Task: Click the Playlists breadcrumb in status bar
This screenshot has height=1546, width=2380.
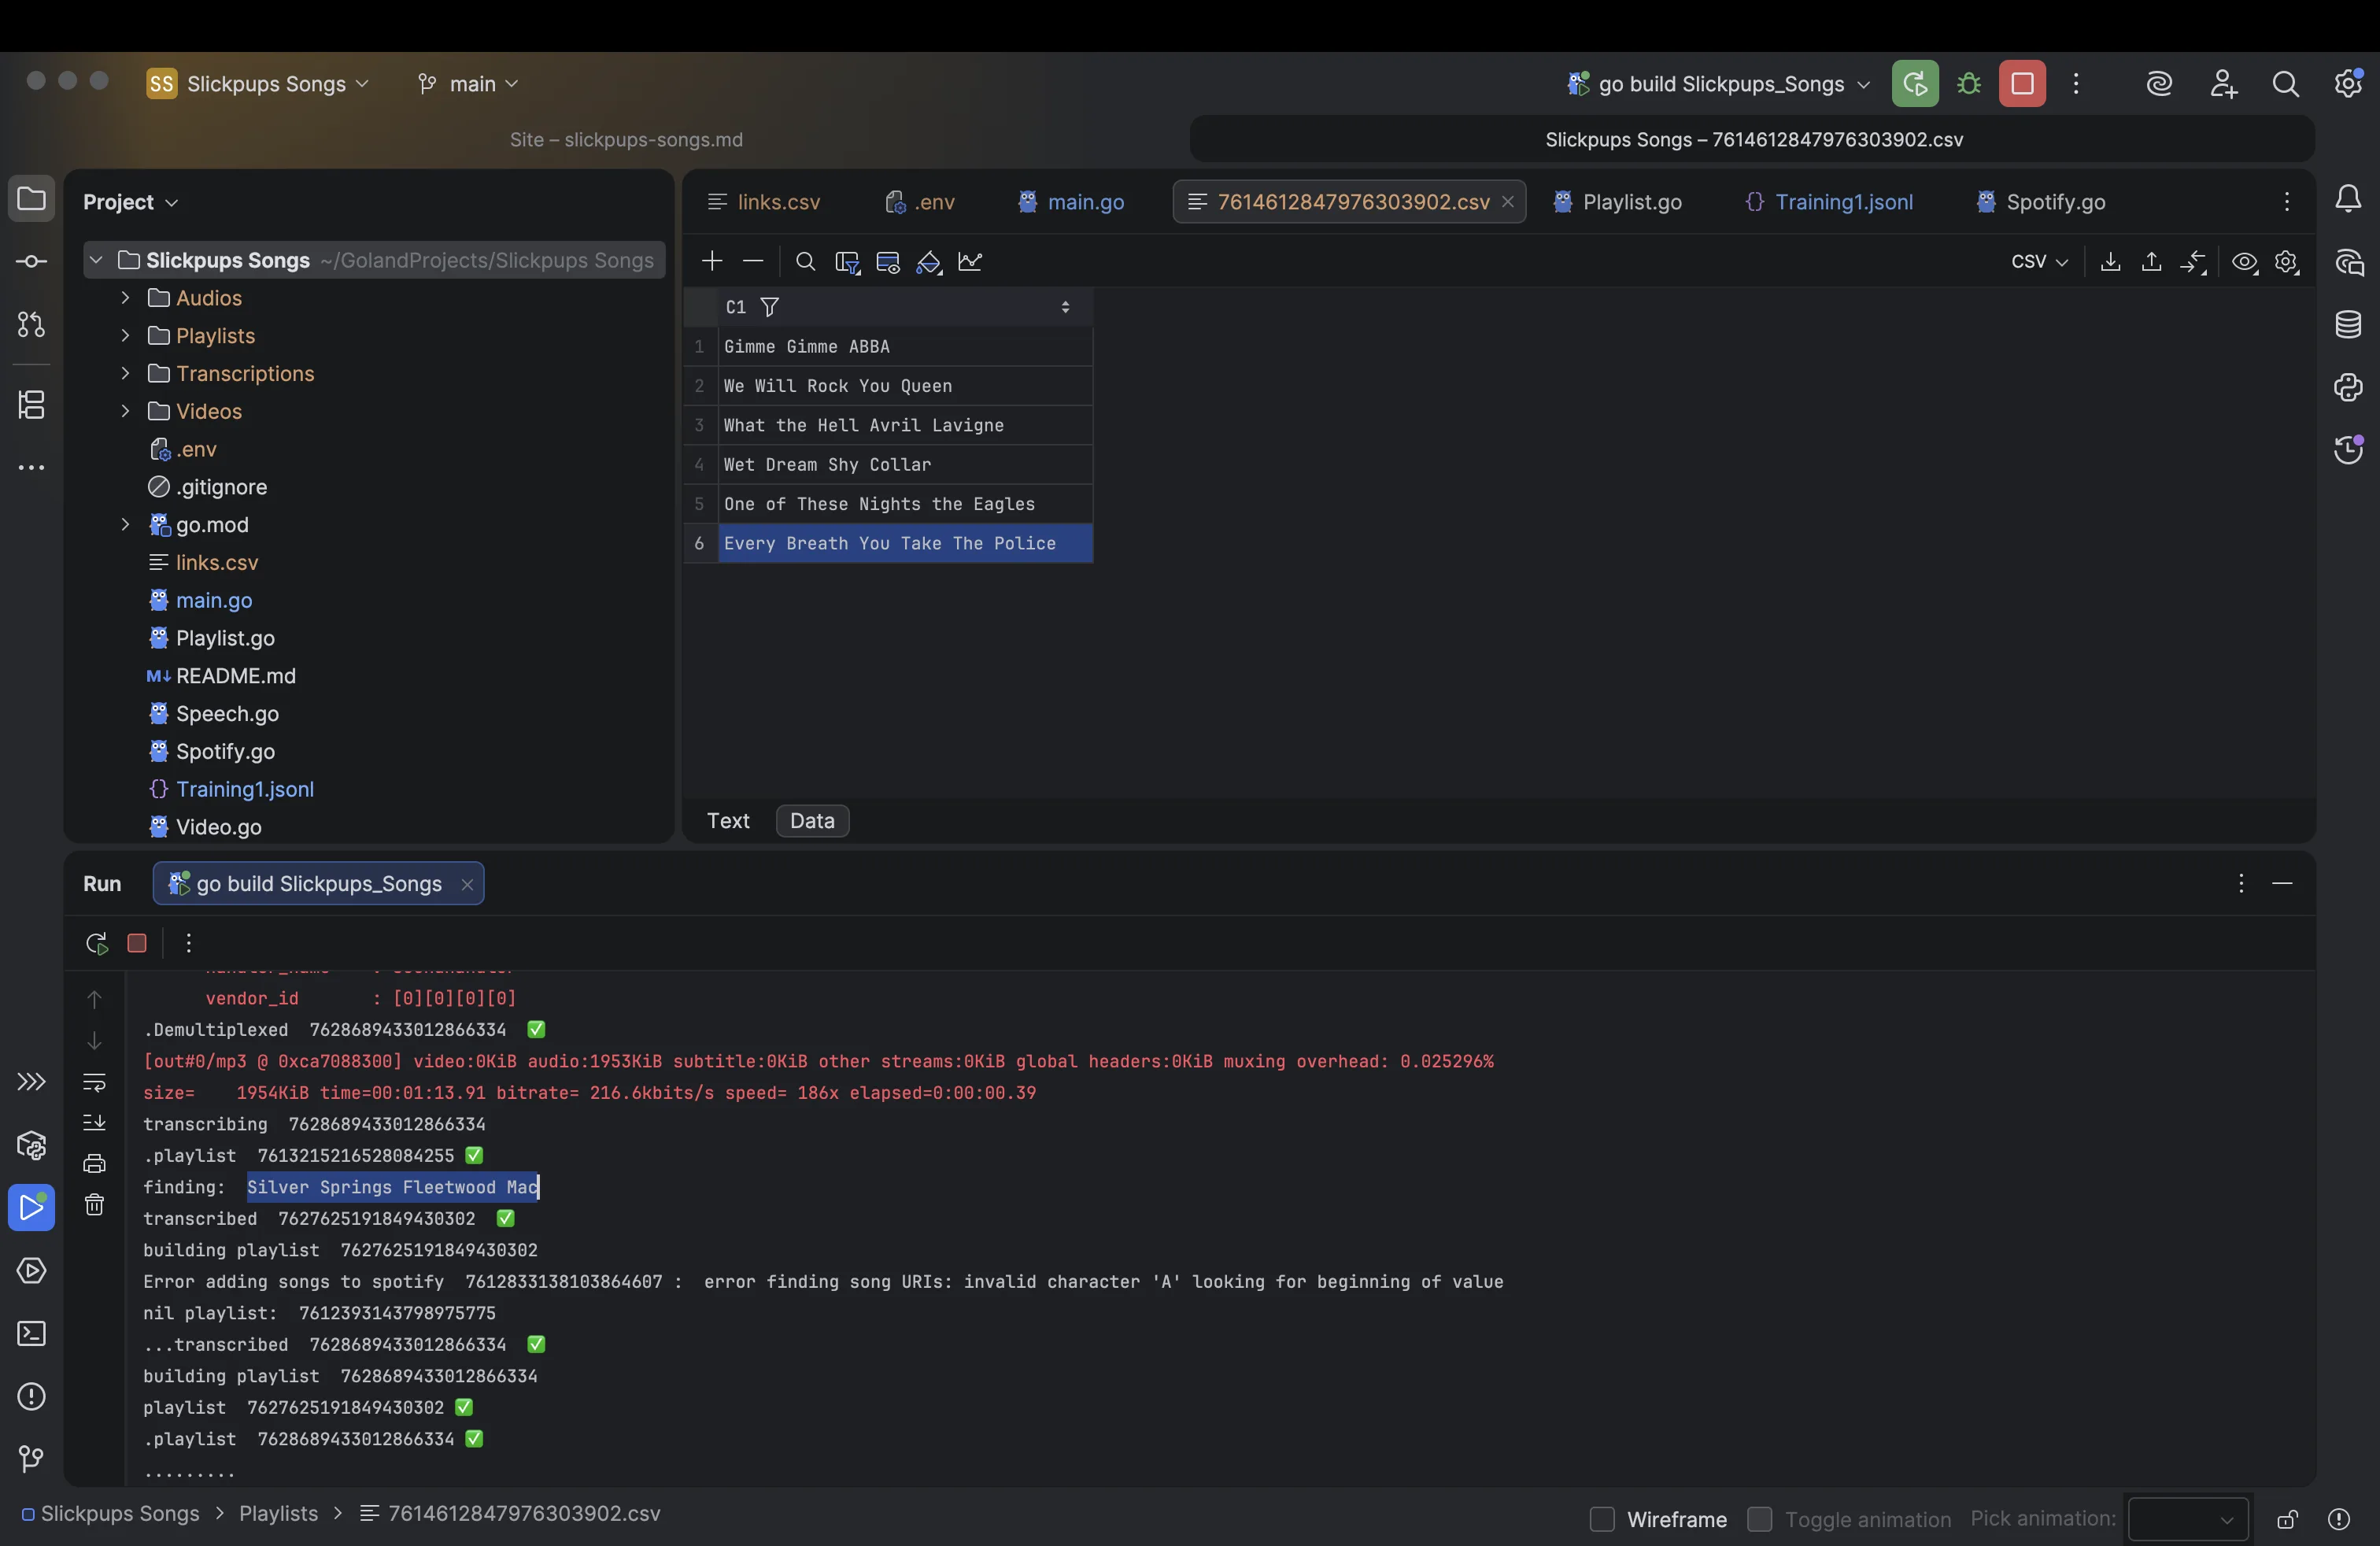Action: point(278,1513)
